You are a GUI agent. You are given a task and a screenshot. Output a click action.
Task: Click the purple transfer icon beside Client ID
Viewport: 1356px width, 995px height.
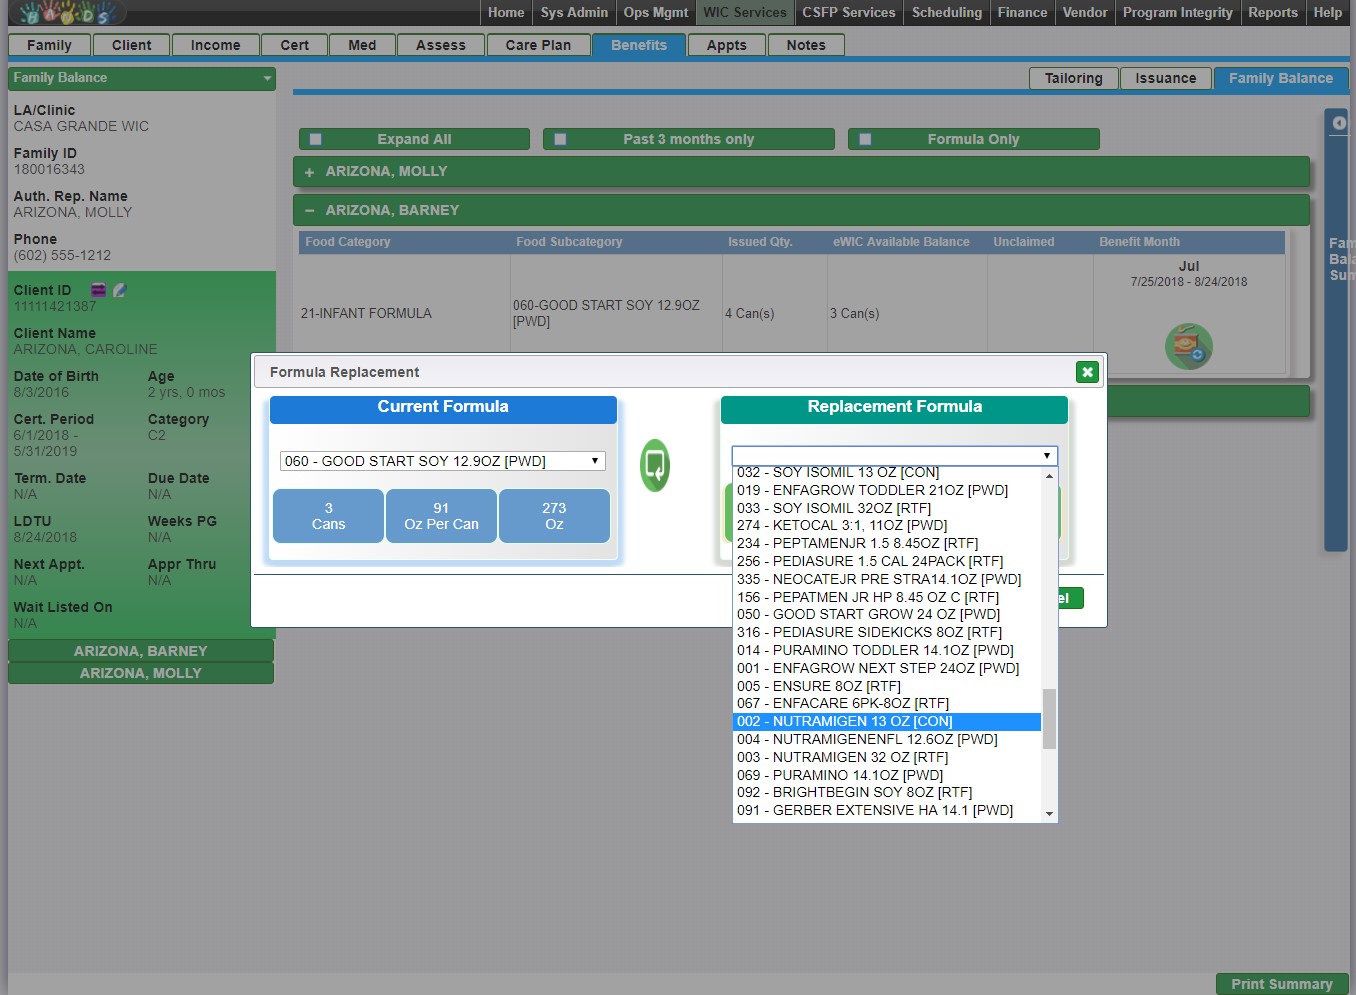[99, 290]
